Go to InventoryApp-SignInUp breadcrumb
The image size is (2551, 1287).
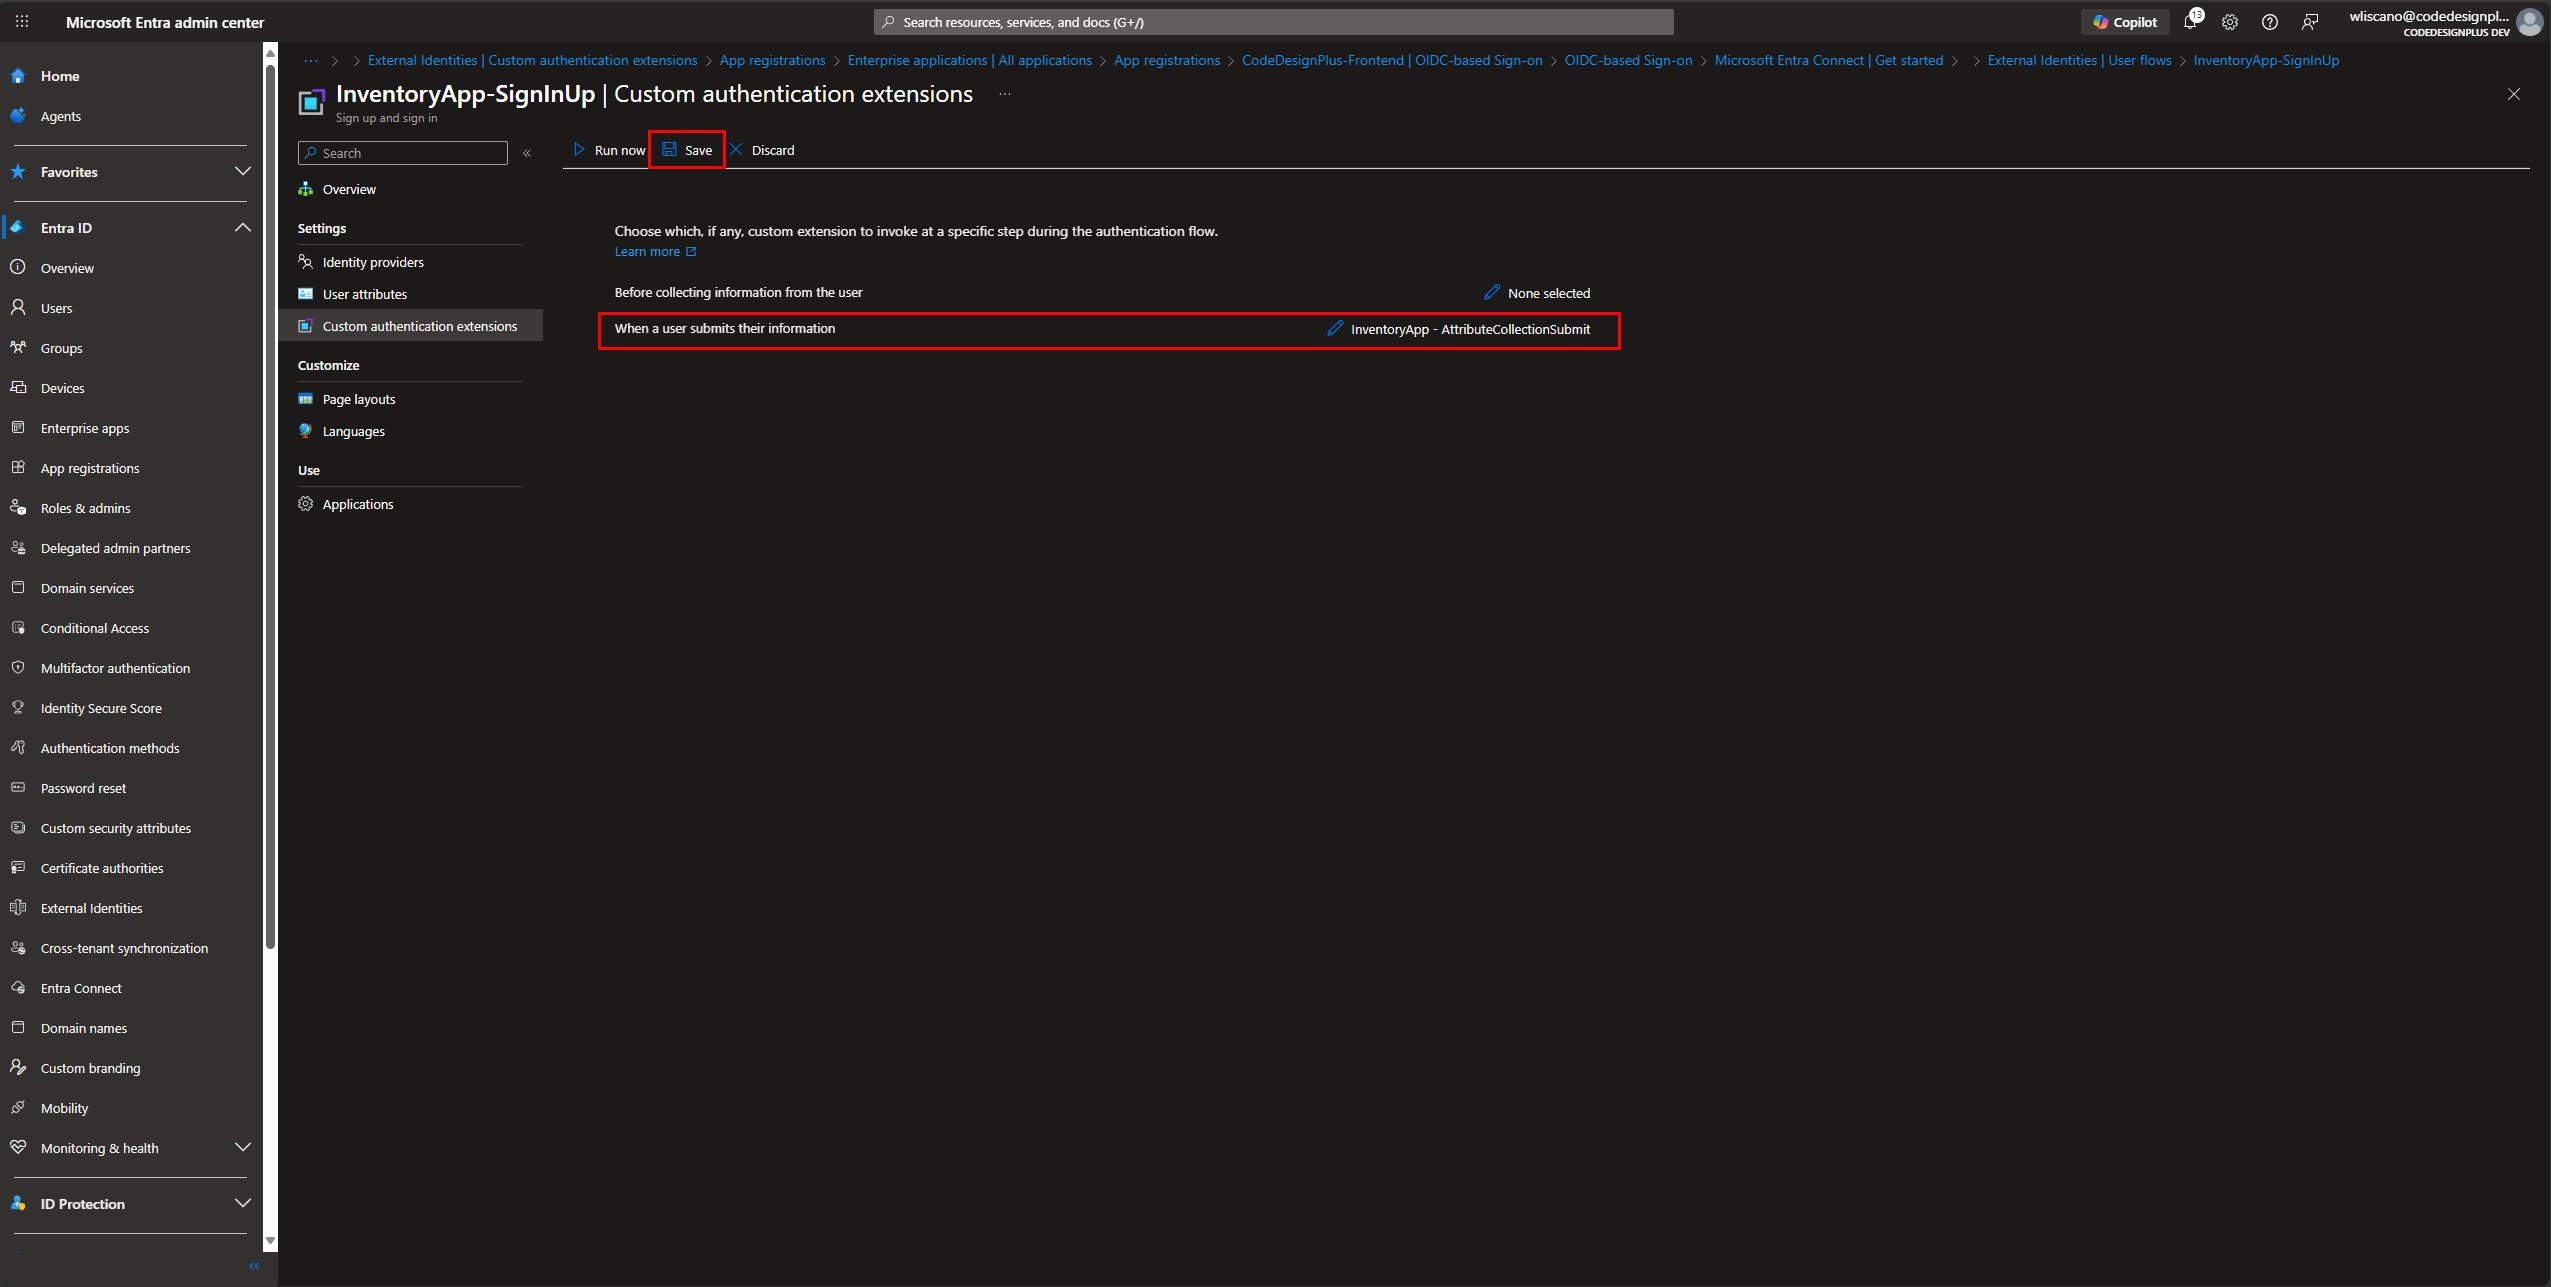tap(2266, 60)
